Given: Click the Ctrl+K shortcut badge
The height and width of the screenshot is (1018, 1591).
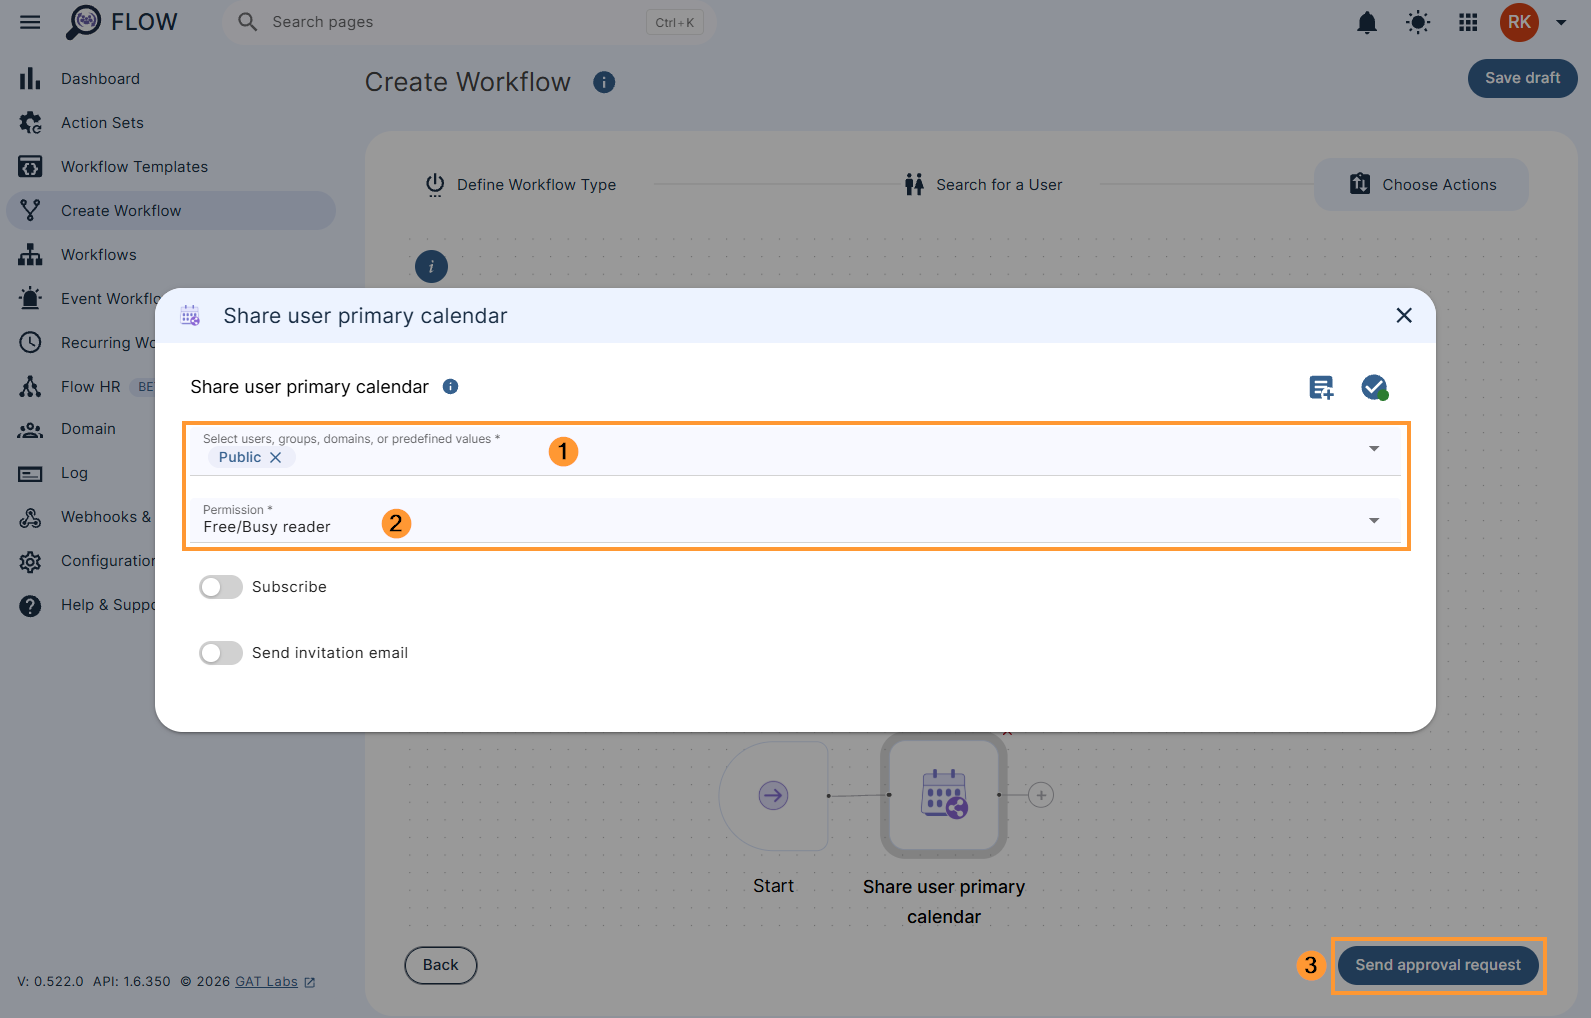Looking at the screenshot, I should tap(675, 22).
